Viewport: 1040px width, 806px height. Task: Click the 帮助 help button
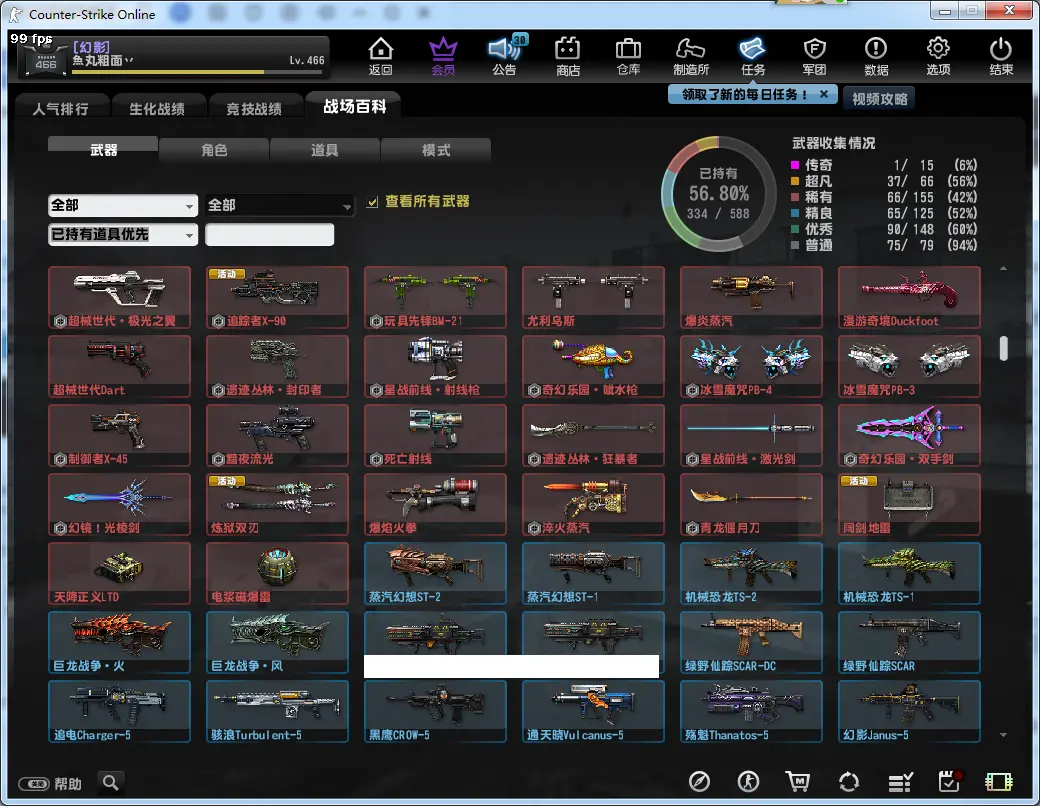[x=50, y=783]
